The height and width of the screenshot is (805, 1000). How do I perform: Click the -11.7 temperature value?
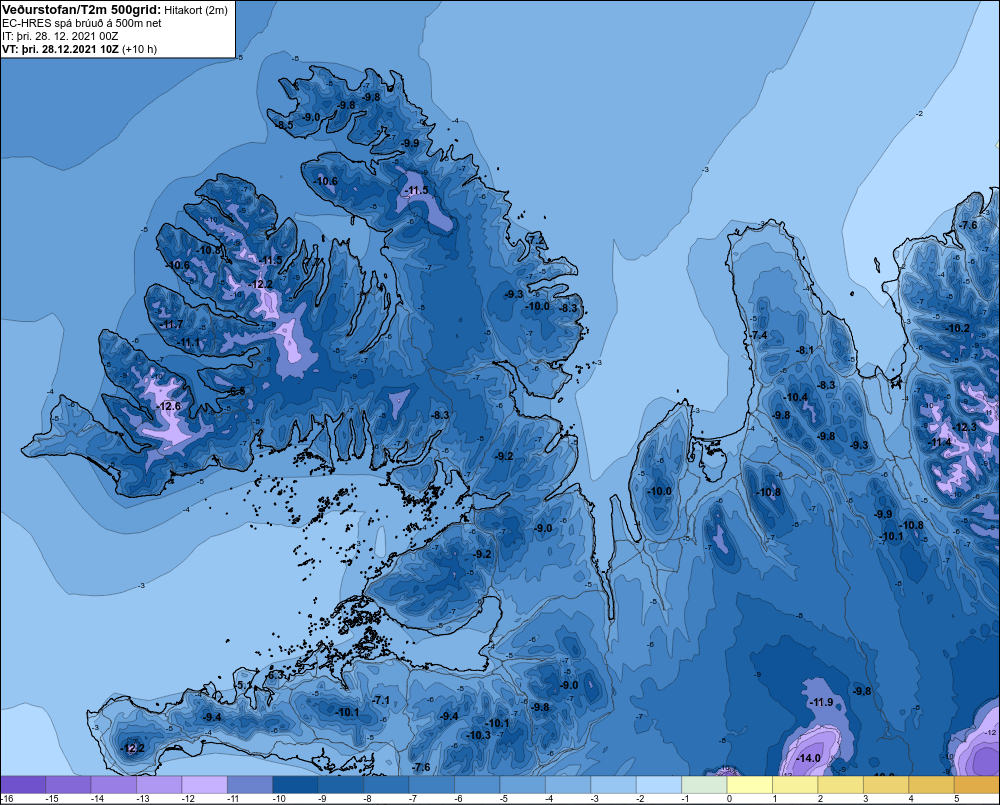tap(172, 325)
